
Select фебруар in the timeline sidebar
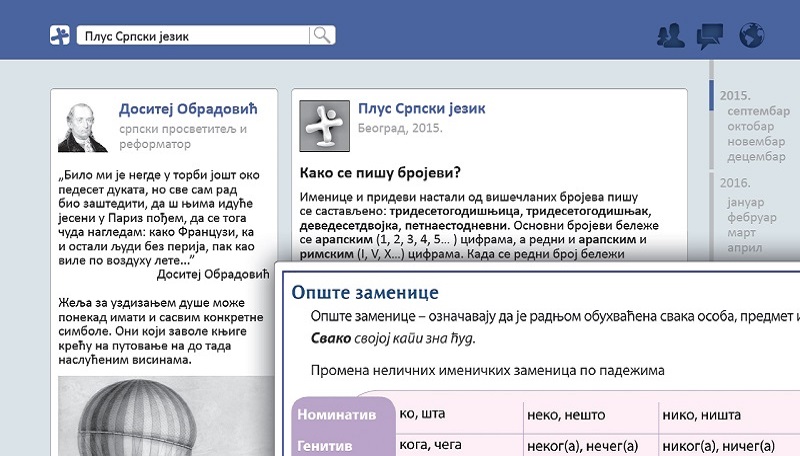pos(750,217)
